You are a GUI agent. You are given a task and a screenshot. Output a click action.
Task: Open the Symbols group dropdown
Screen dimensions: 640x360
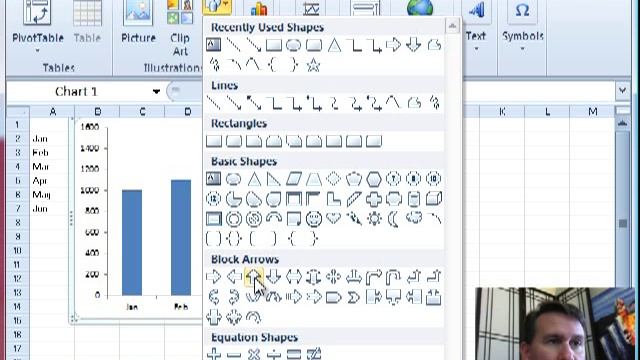click(522, 49)
